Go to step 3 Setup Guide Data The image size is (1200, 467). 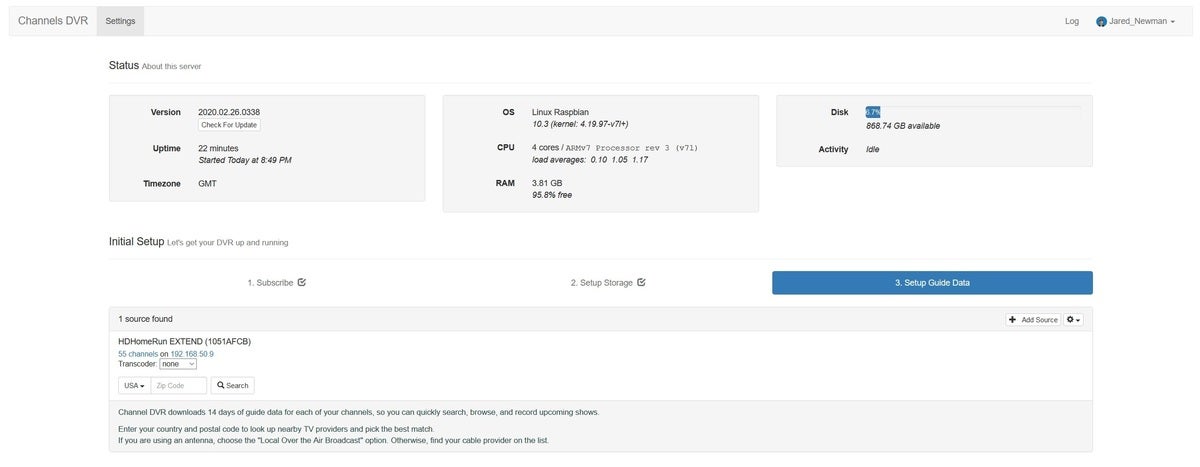[932, 283]
